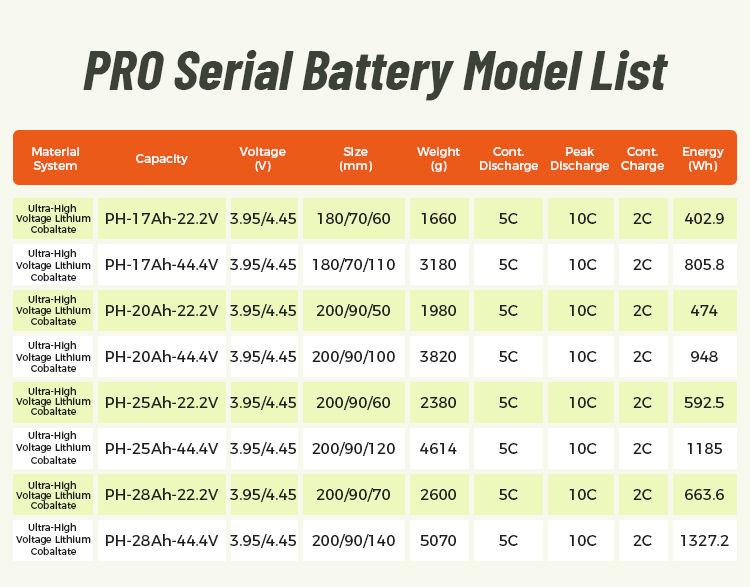Select the 4614 weight value
The height and width of the screenshot is (587, 750).
[x=439, y=449]
